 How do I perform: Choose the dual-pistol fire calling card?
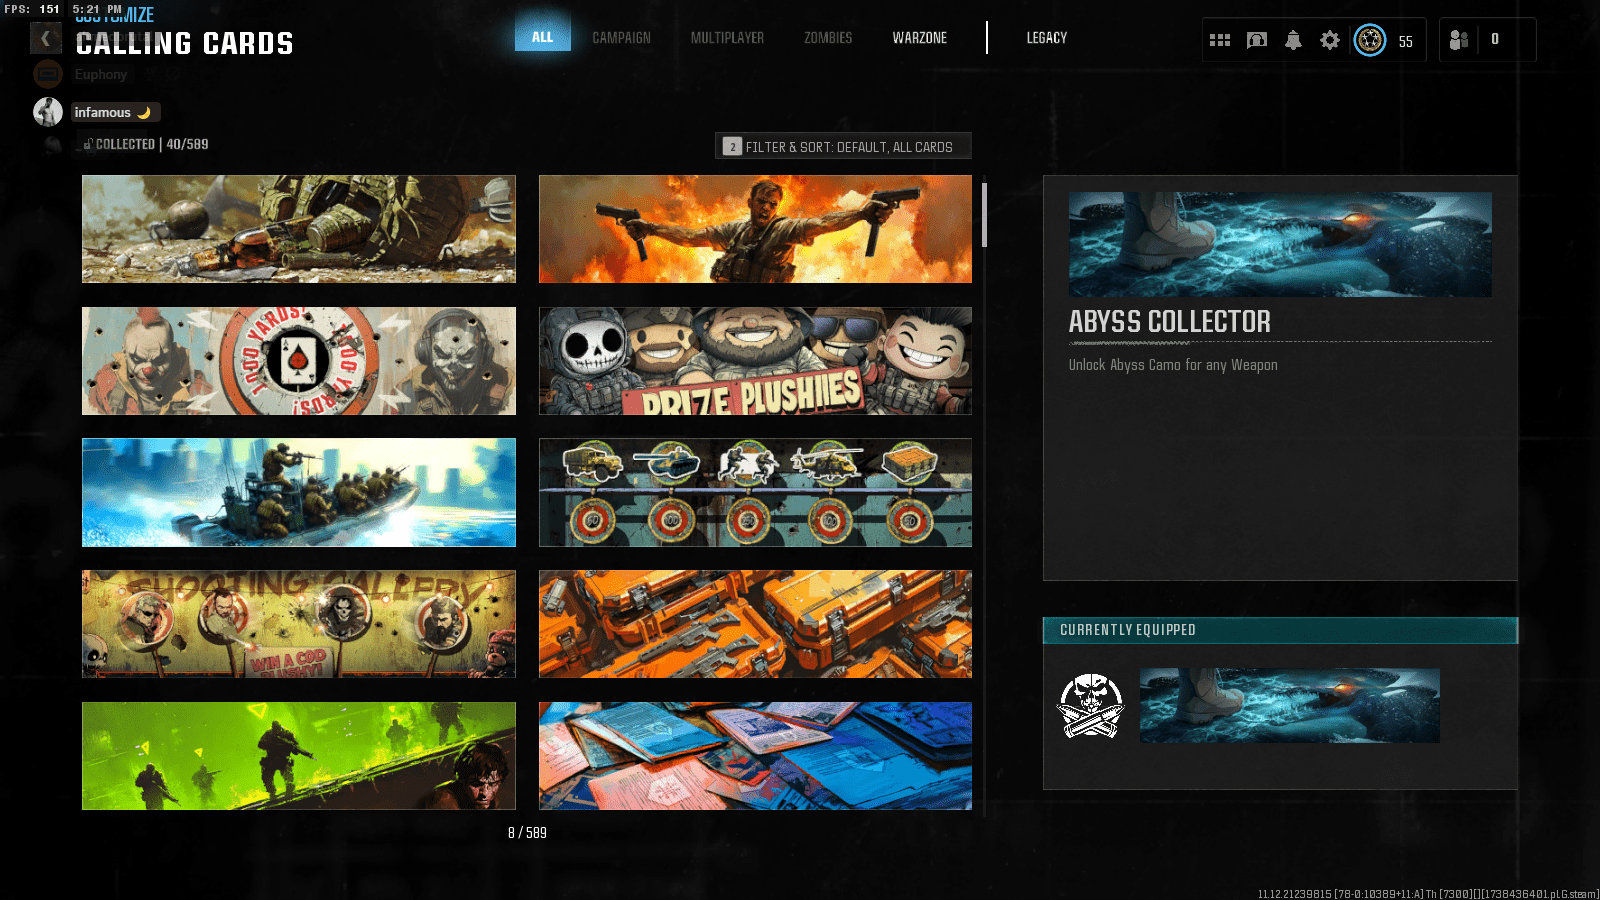coord(755,229)
